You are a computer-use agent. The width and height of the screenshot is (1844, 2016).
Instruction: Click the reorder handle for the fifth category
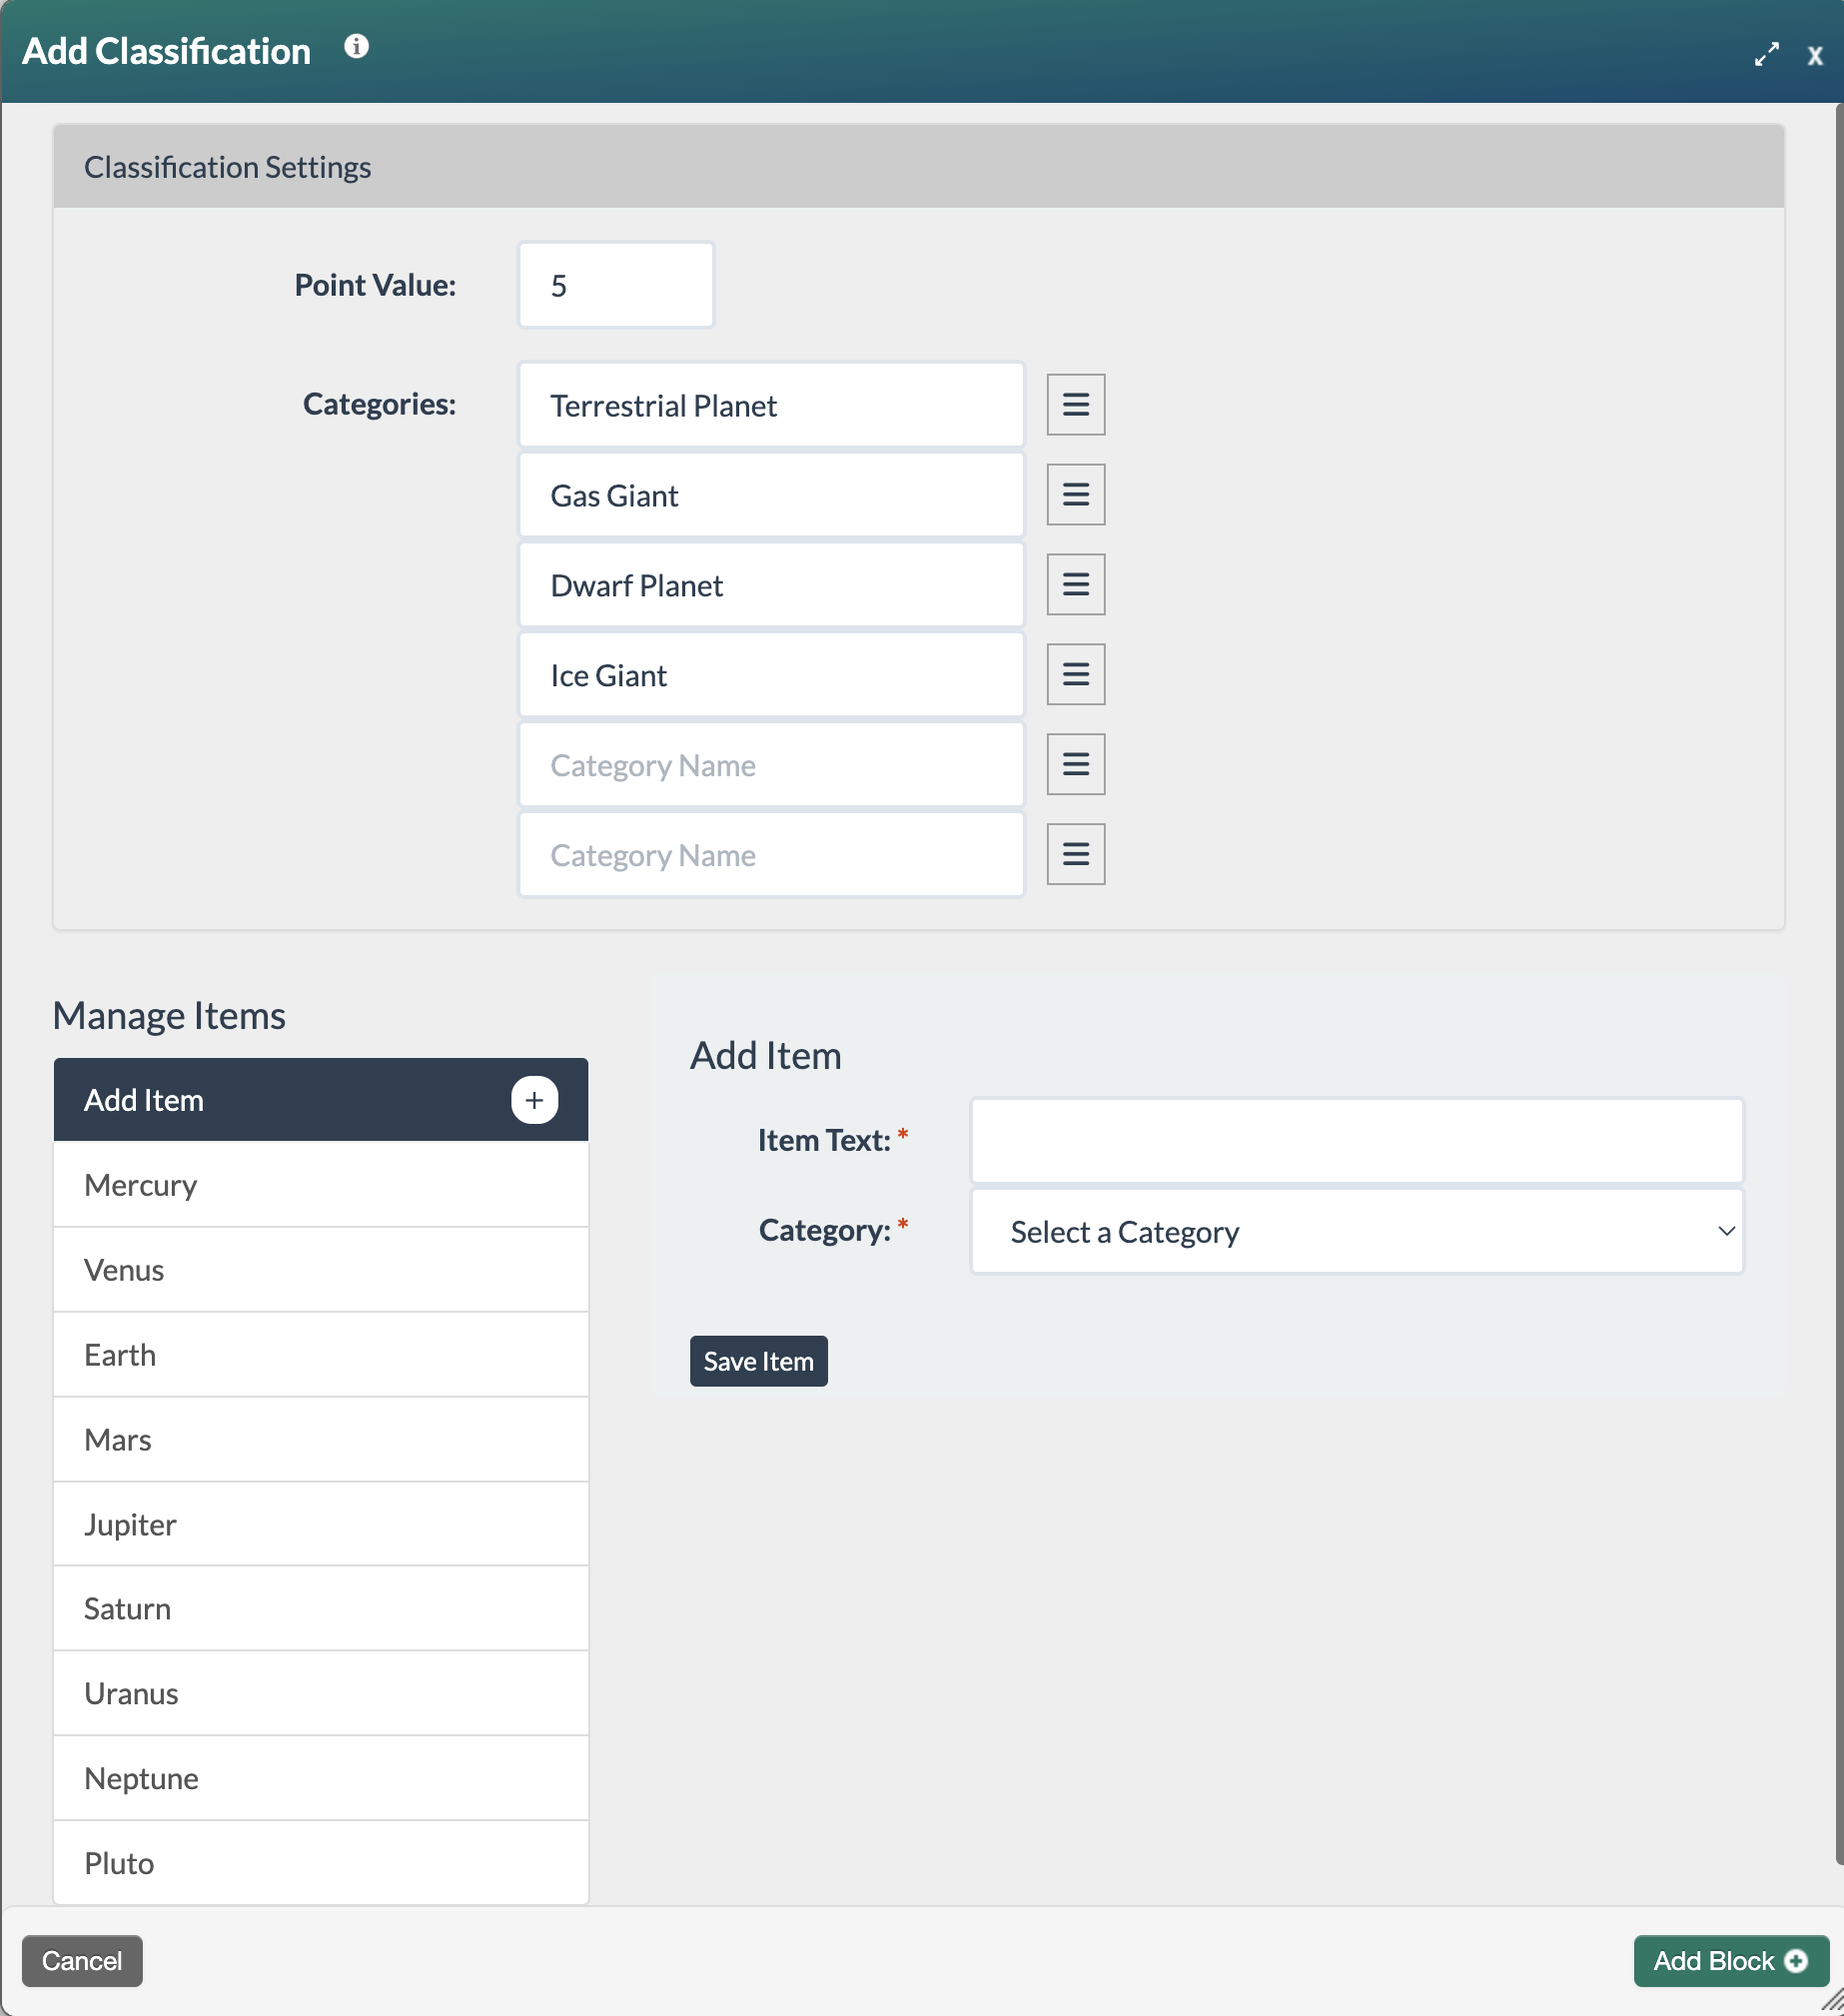[x=1075, y=764]
